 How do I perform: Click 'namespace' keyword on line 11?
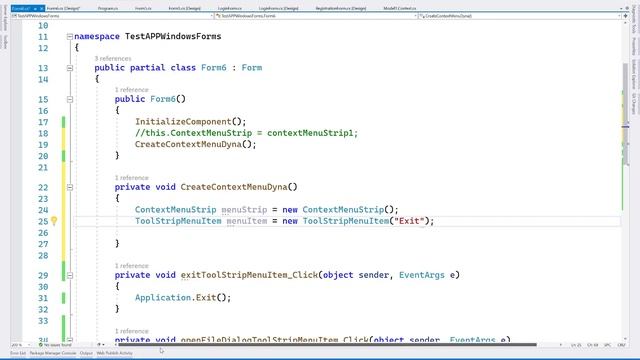point(97,36)
